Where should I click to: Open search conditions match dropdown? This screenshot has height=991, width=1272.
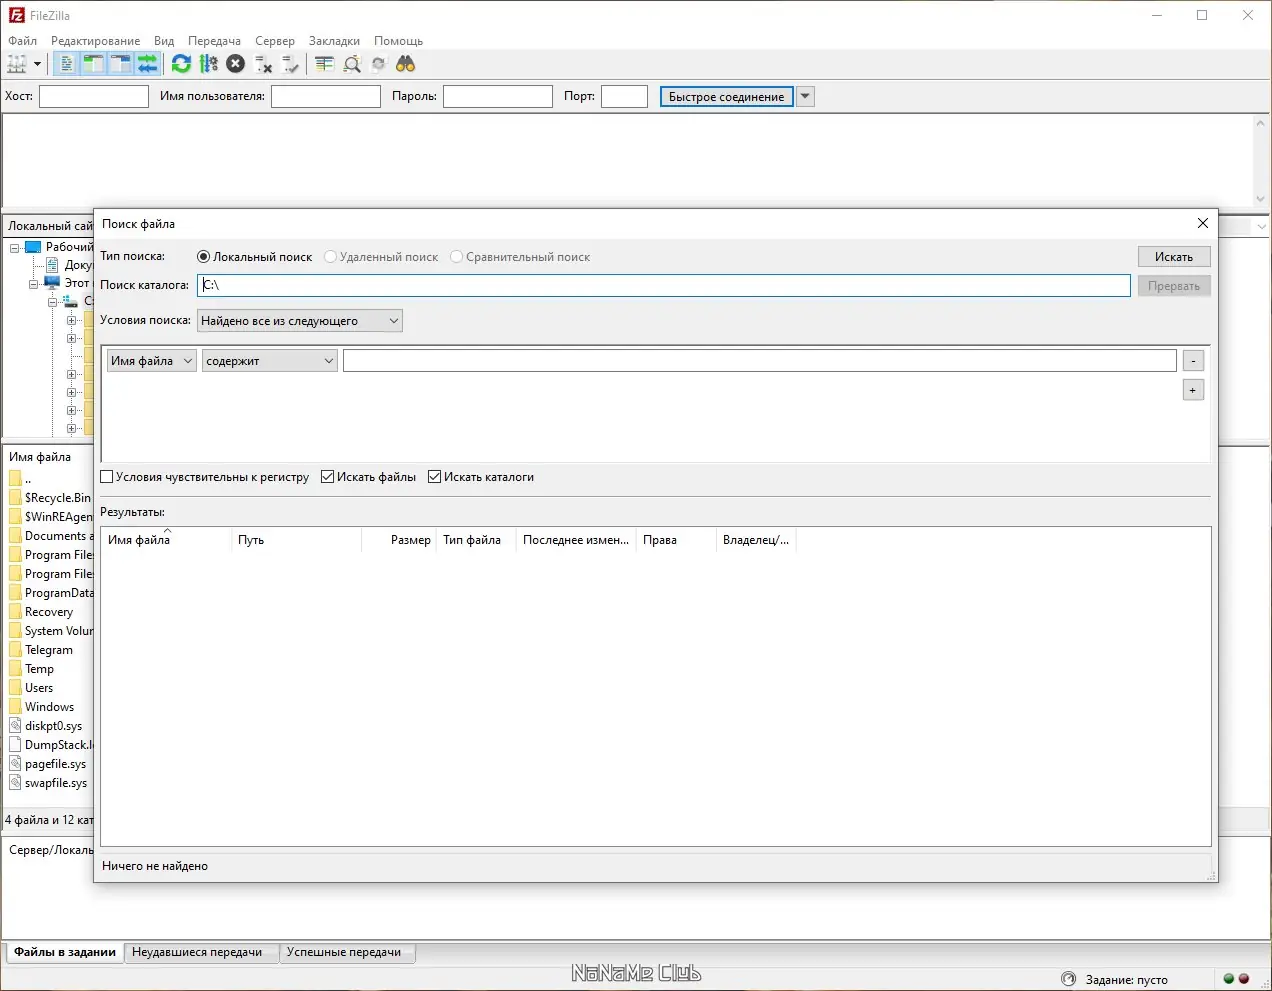point(300,321)
